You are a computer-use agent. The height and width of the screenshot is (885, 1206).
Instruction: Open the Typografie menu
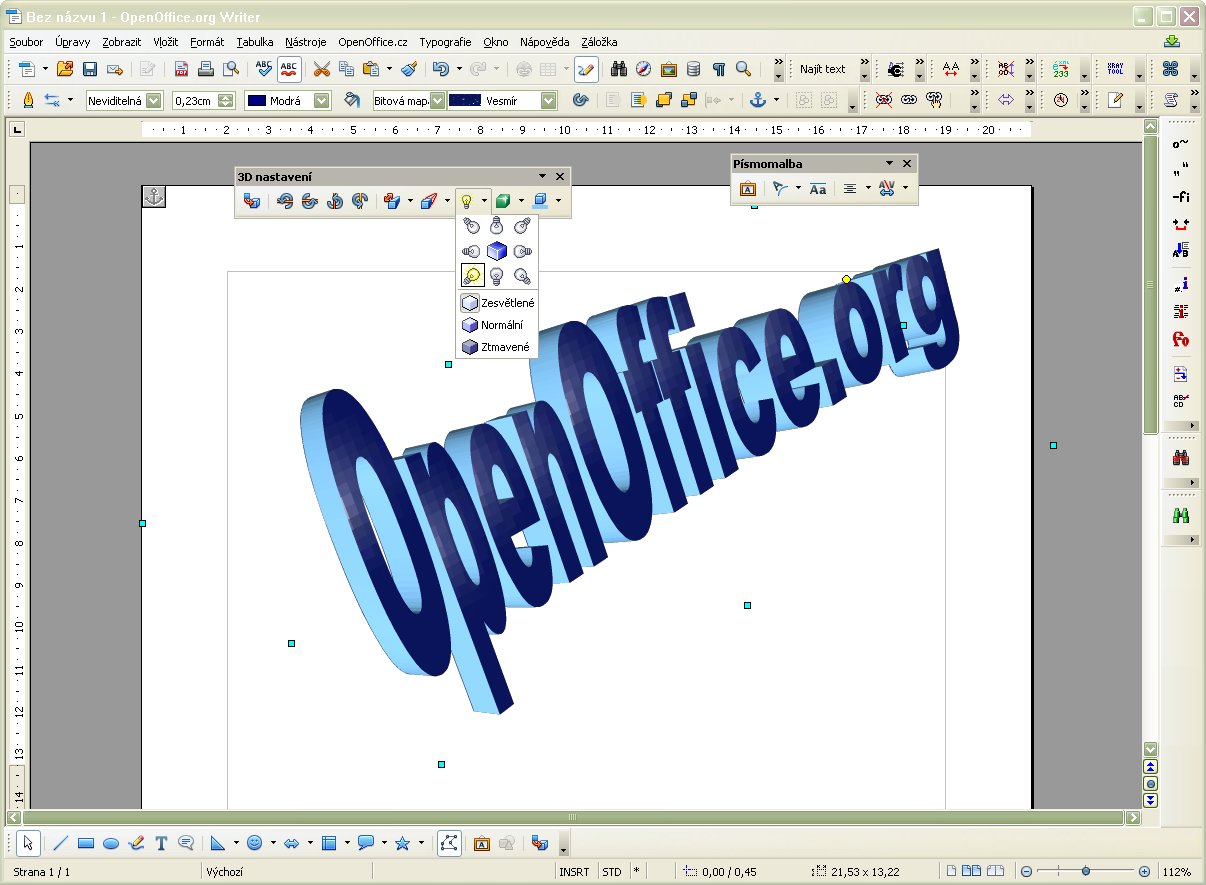tap(446, 42)
